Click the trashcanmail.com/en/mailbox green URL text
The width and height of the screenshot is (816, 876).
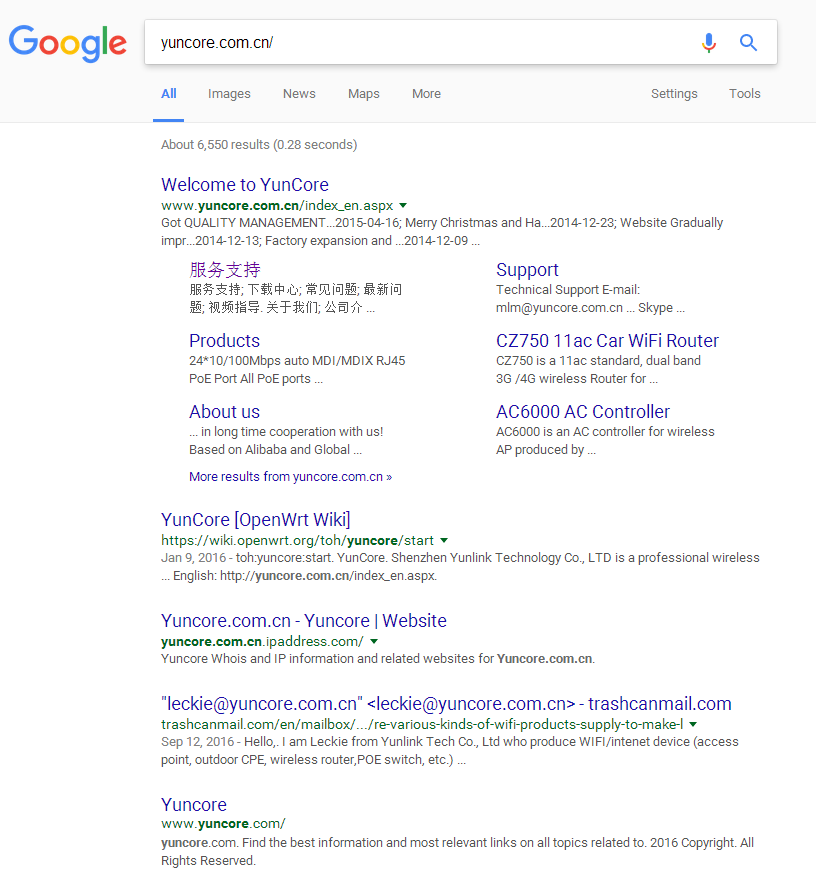tap(422, 724)
